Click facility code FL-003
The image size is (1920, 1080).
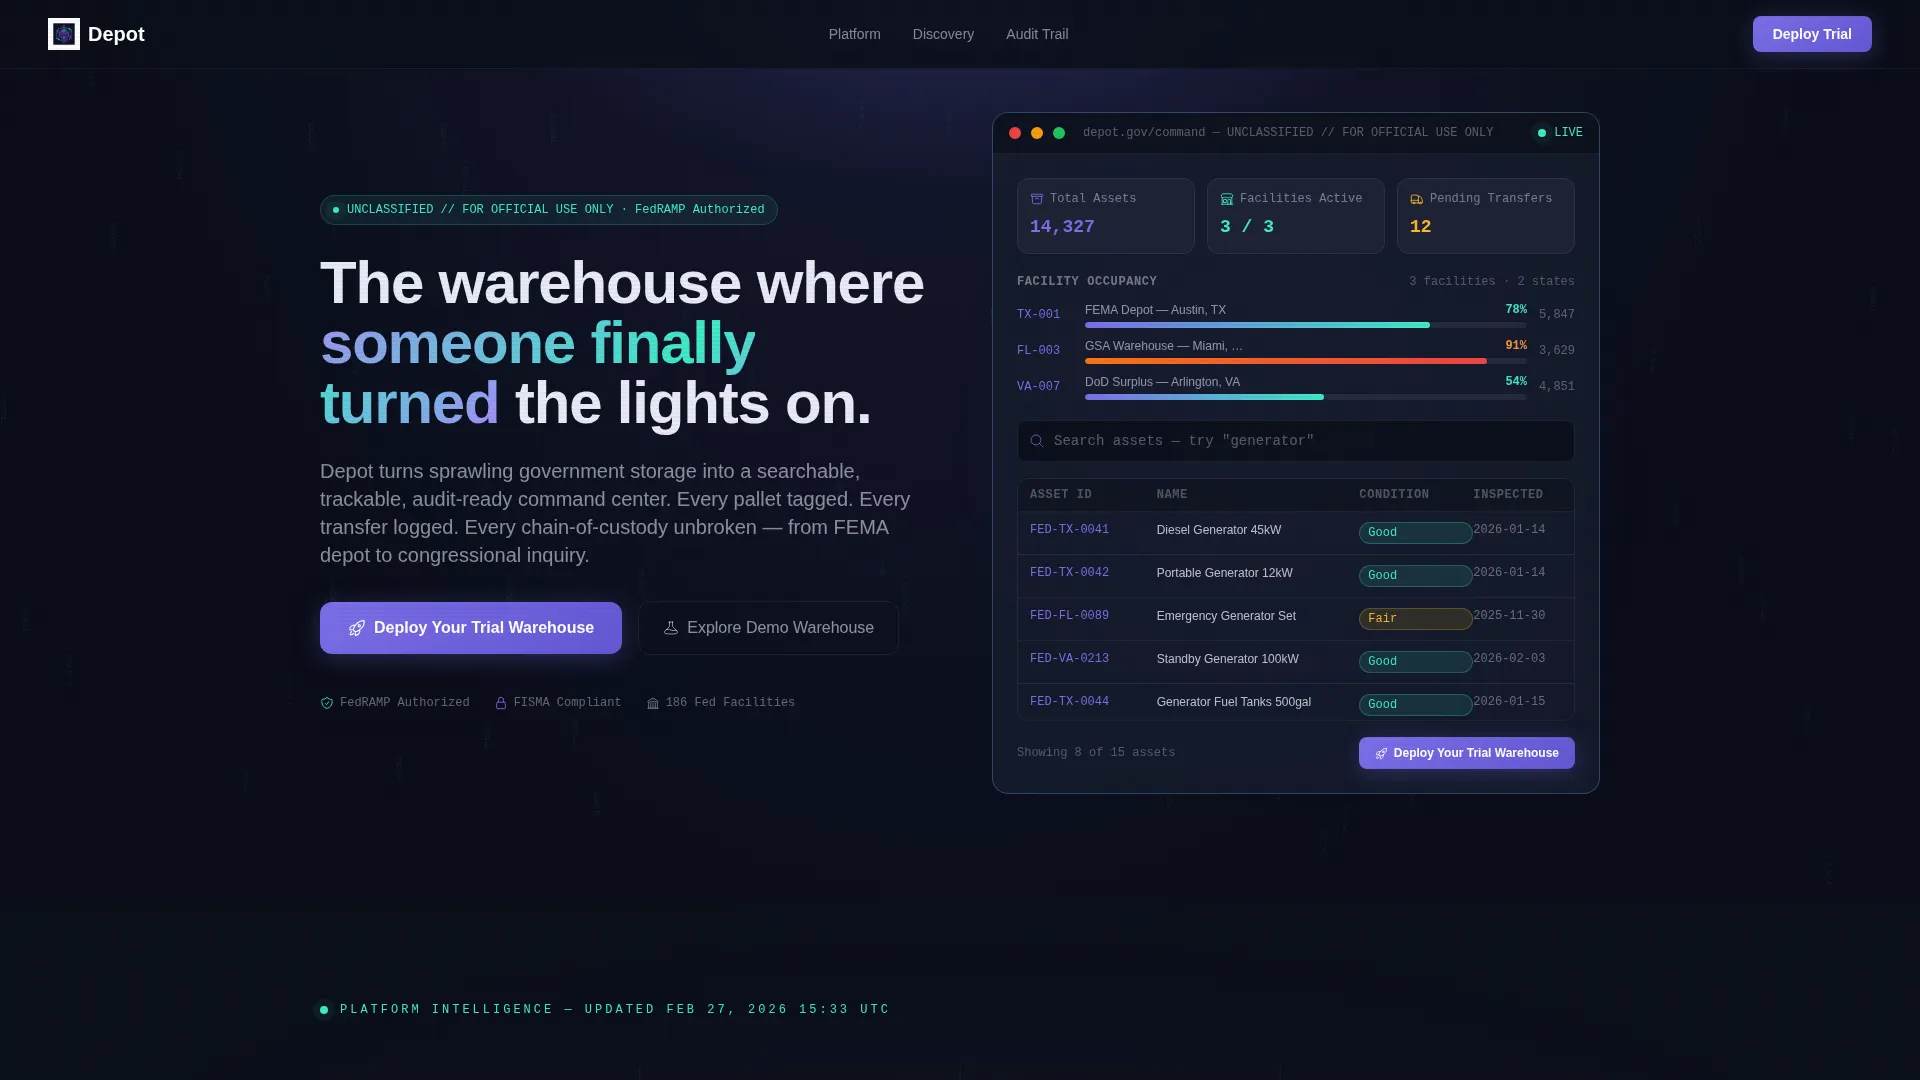pyautogui.click(x=1038, y=351)
